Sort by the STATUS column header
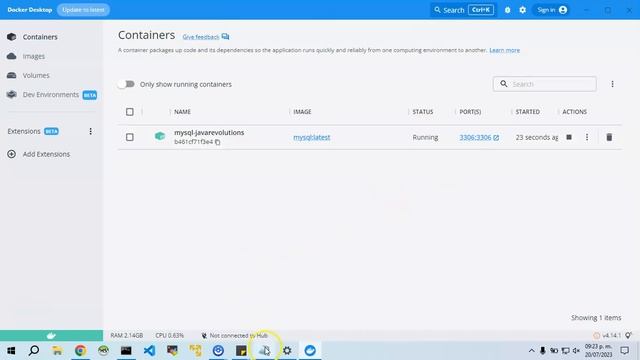 coord(423,112)
